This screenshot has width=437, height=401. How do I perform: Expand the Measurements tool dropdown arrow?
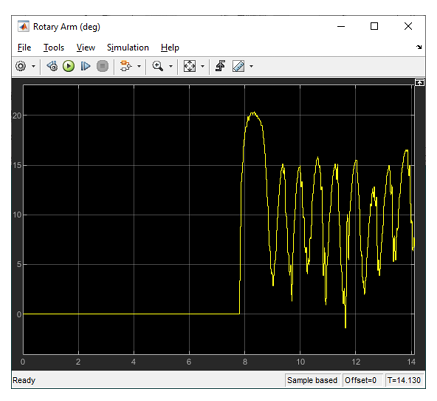coord(251,66)
